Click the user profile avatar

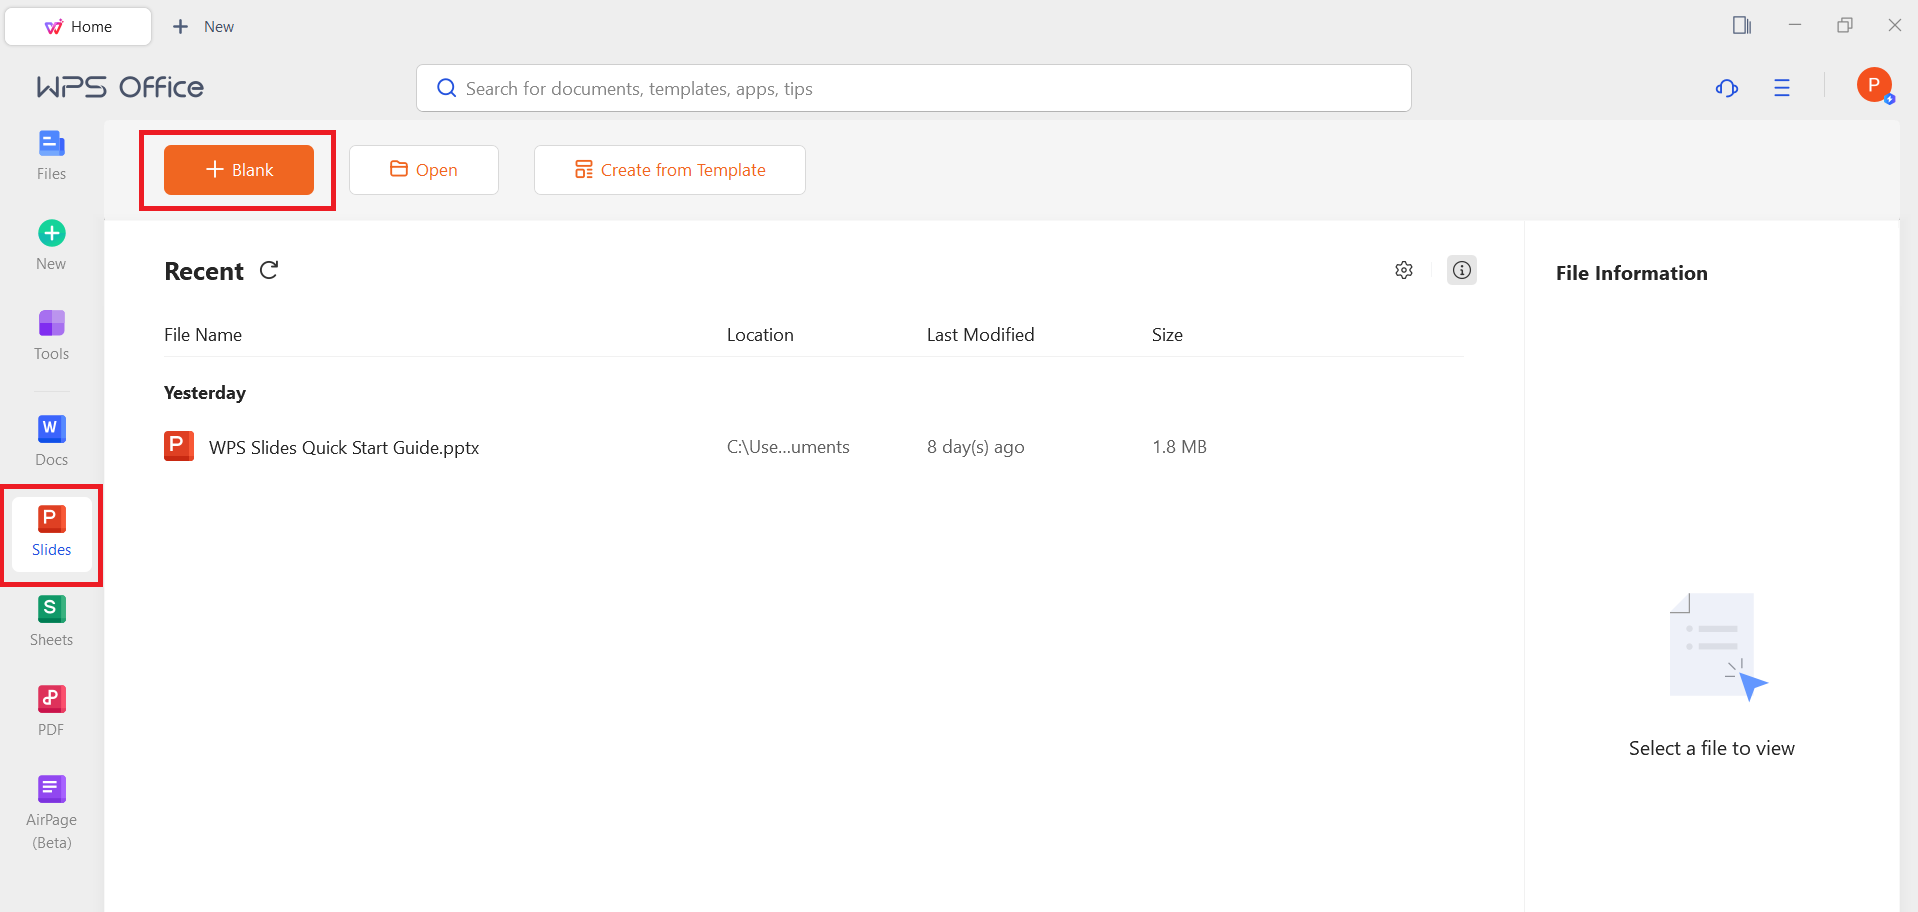pyautogui.click(x=1874, y=85)
